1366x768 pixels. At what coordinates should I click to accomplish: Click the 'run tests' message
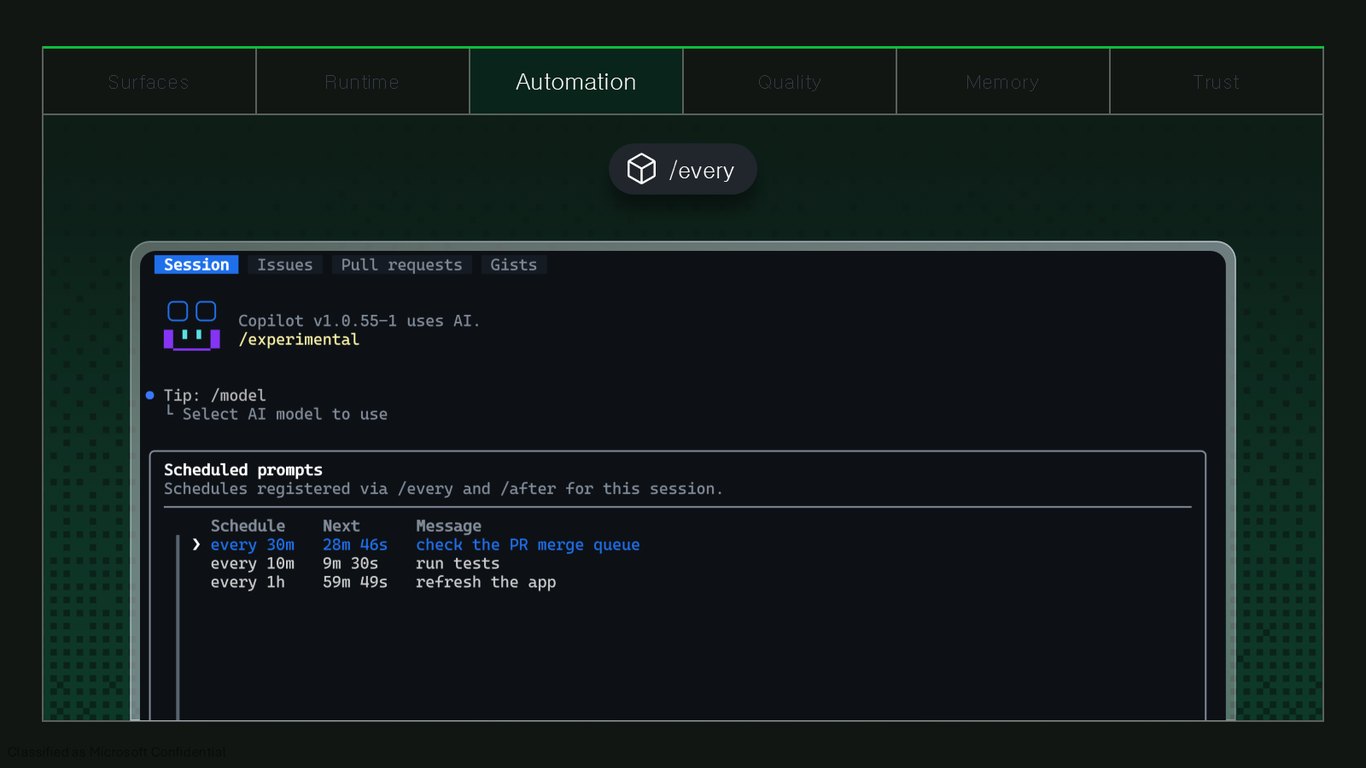[458, 564]
